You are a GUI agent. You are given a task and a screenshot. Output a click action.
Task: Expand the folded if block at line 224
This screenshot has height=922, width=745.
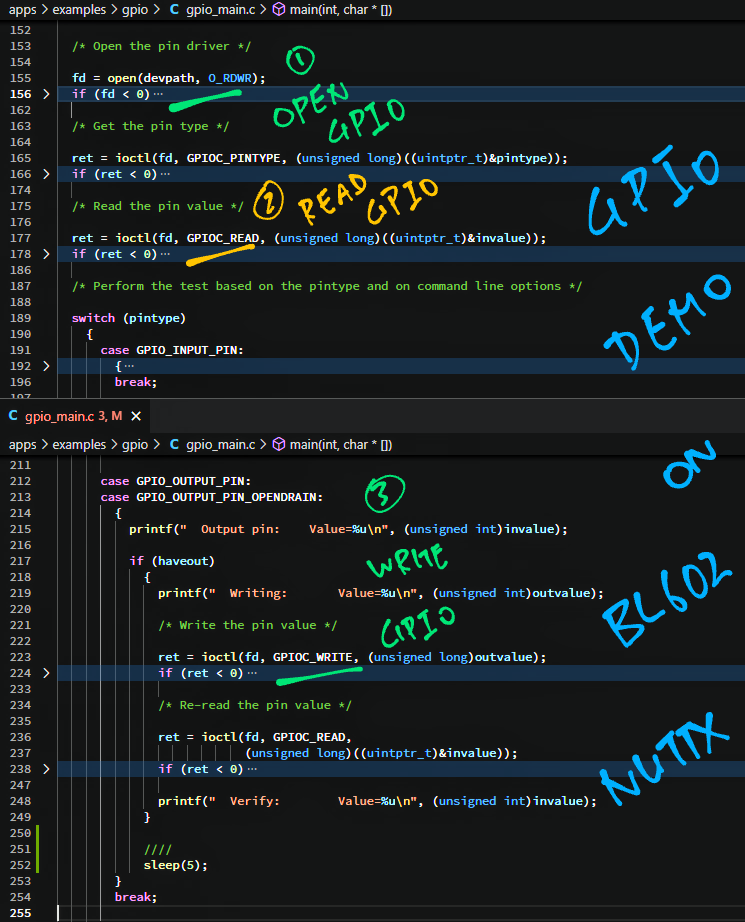point(46,673)
